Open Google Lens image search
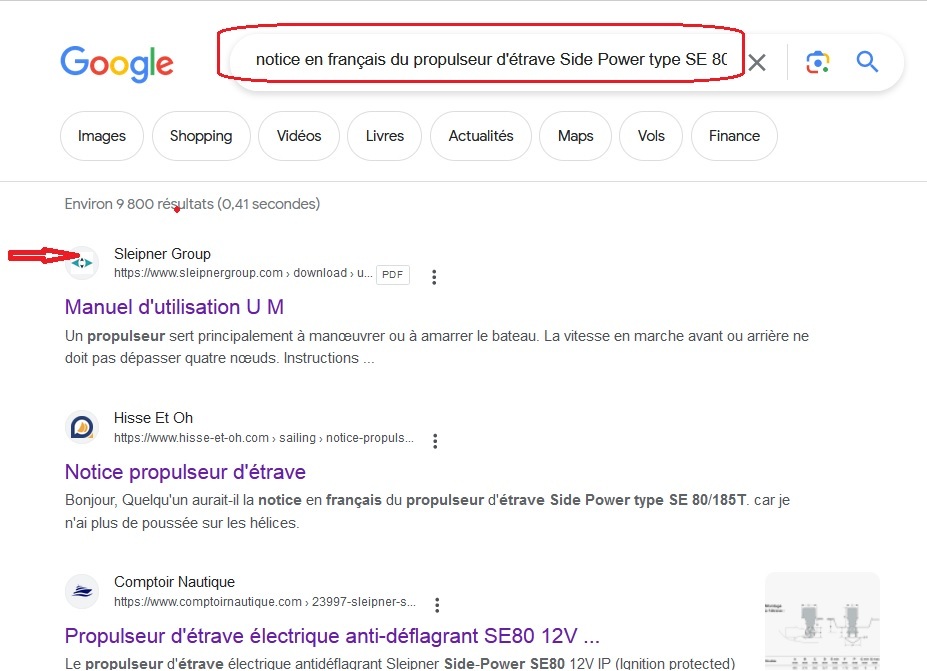This screenshot has width=927, height=671. tap(818, 62)
